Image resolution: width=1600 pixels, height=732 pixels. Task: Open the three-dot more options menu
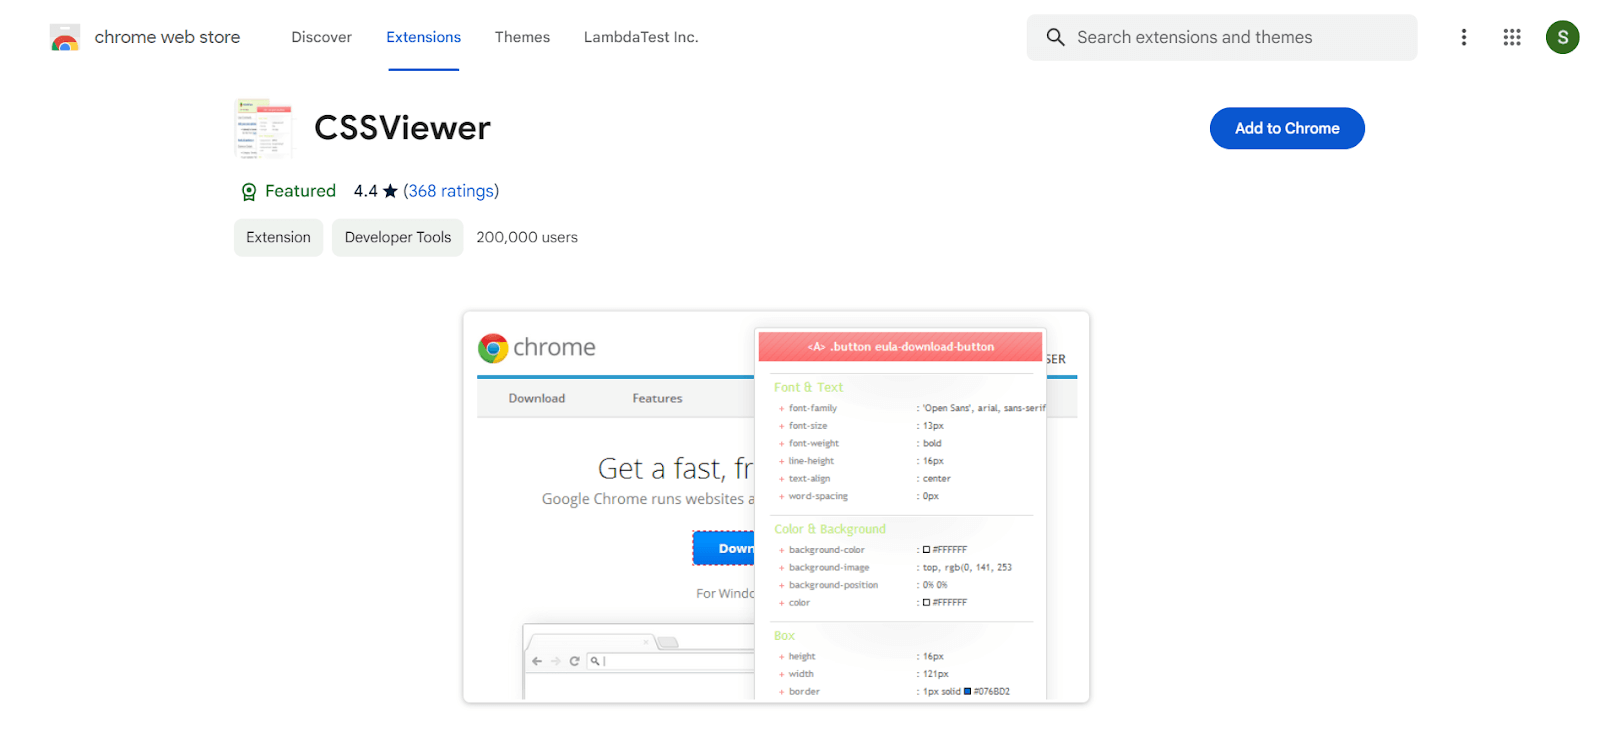1463,37
